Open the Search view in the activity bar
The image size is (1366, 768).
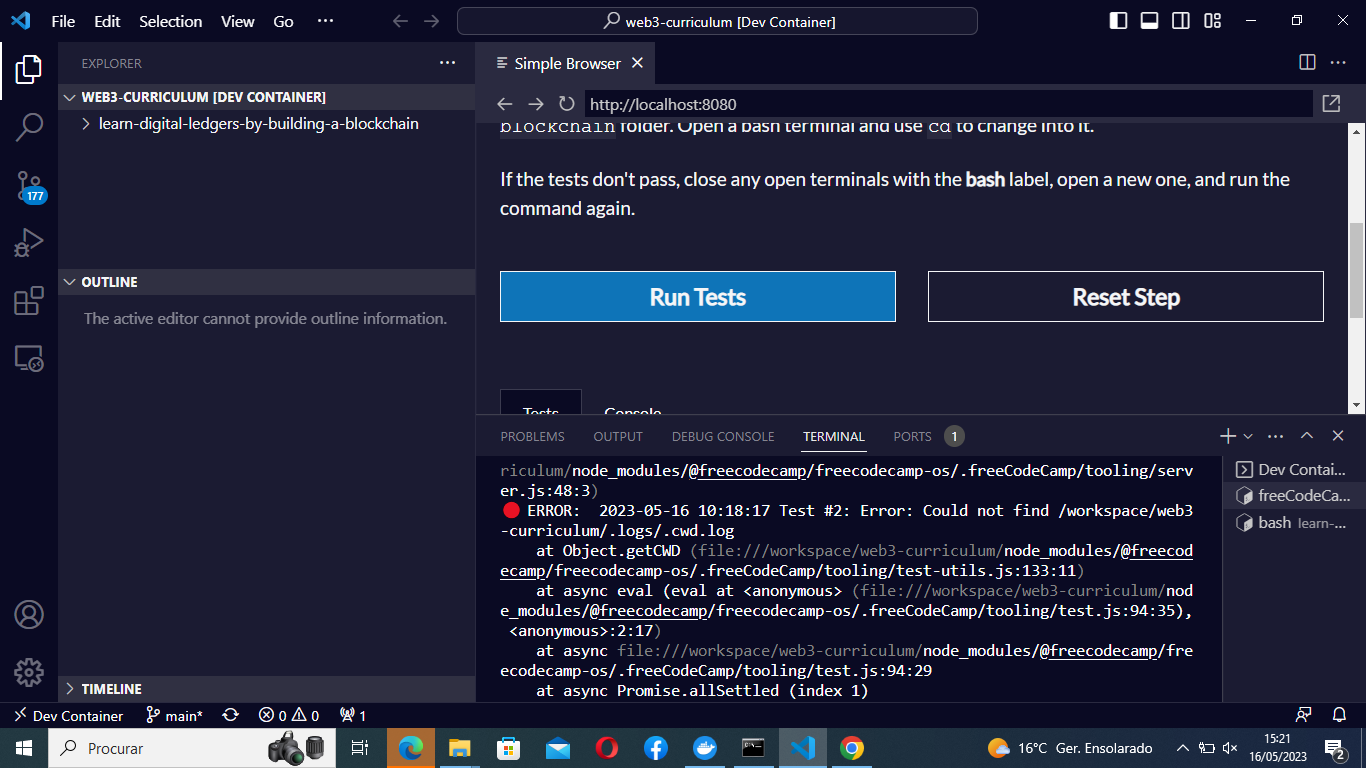(x=29, y=127)
